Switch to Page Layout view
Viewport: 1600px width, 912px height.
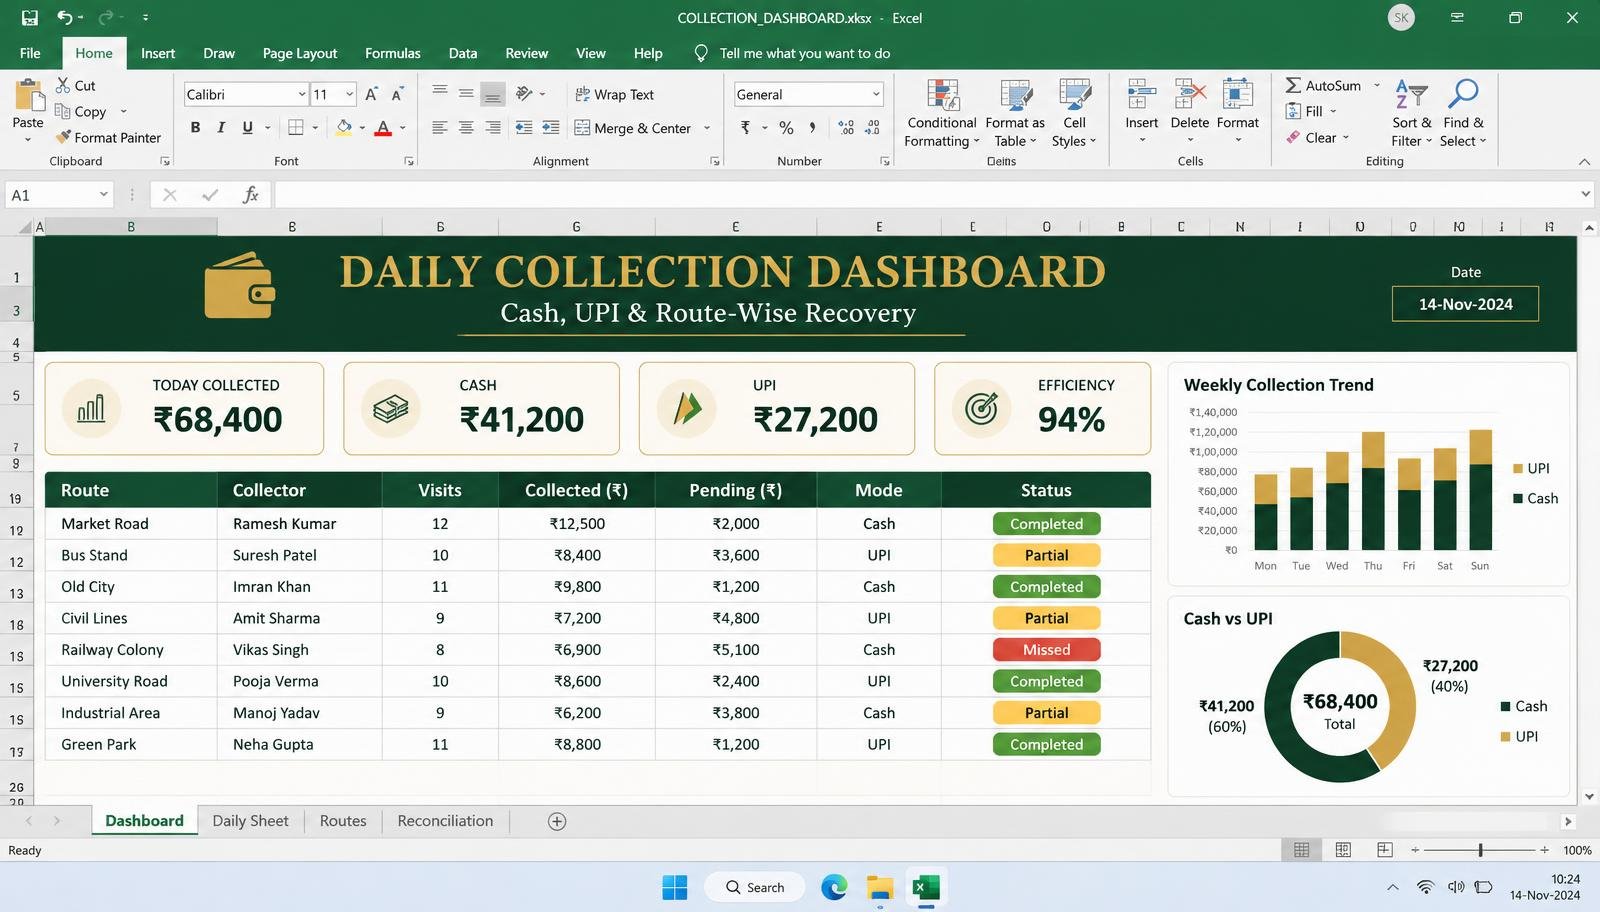coord(1343,850)
